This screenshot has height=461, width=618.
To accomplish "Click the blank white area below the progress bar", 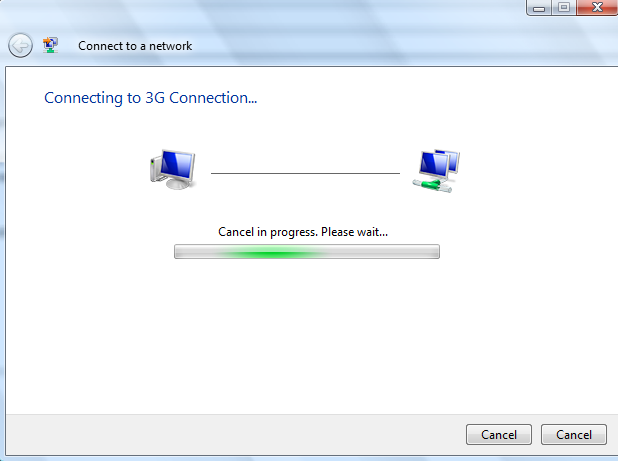I will [x=307, y=335].
